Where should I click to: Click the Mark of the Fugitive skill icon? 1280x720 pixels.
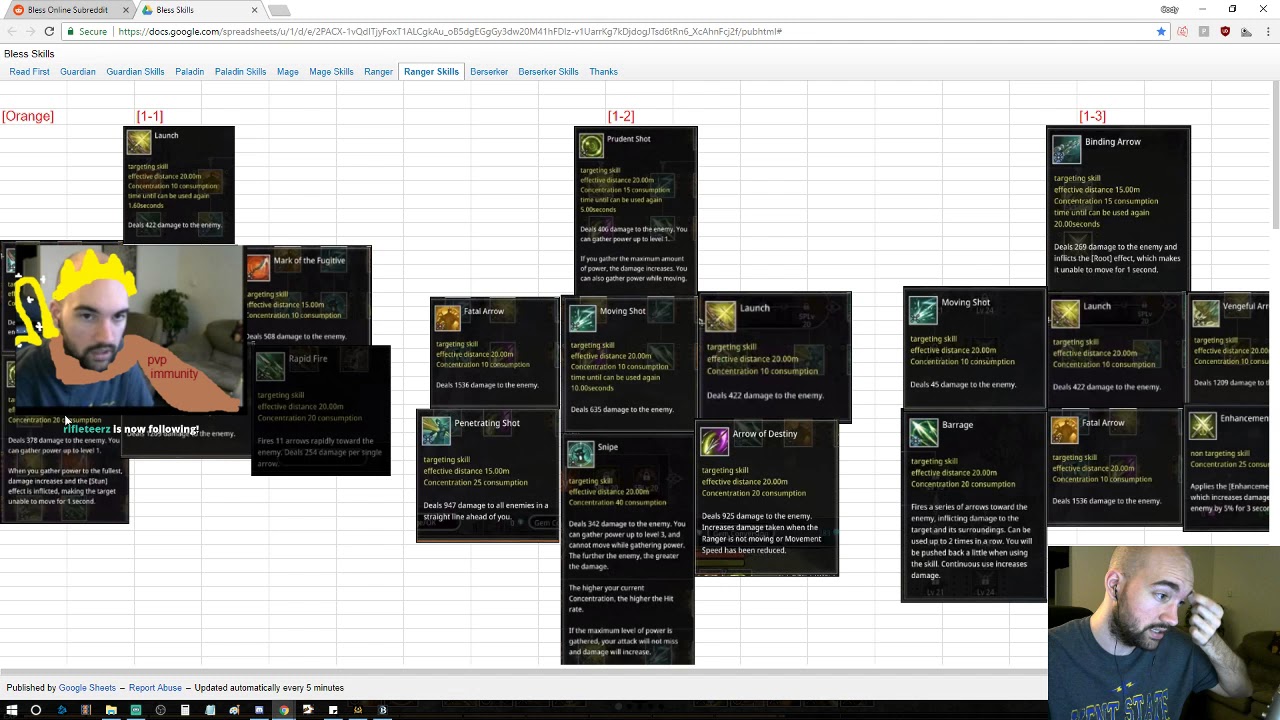click(258, 267)
